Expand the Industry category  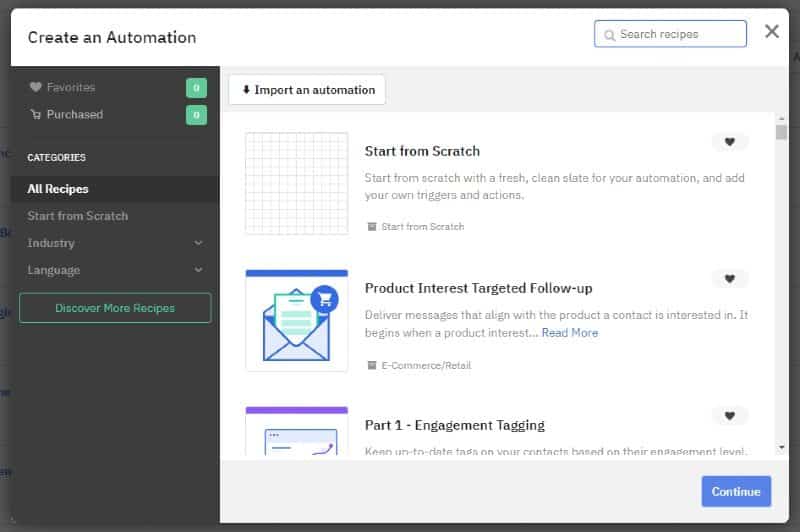click(x=115, y=243)
